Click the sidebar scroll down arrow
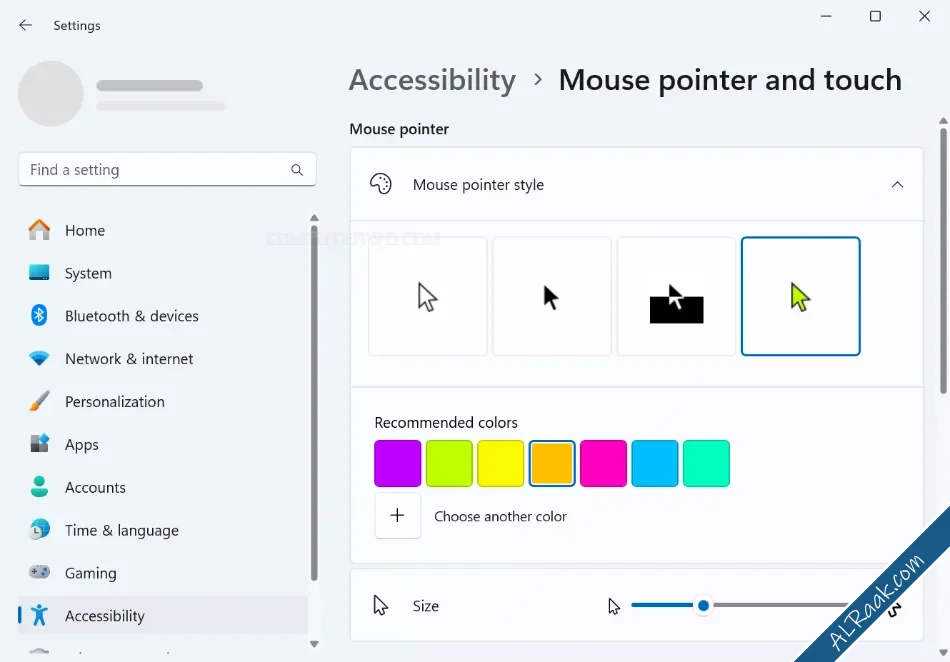 tap(314, 644)
